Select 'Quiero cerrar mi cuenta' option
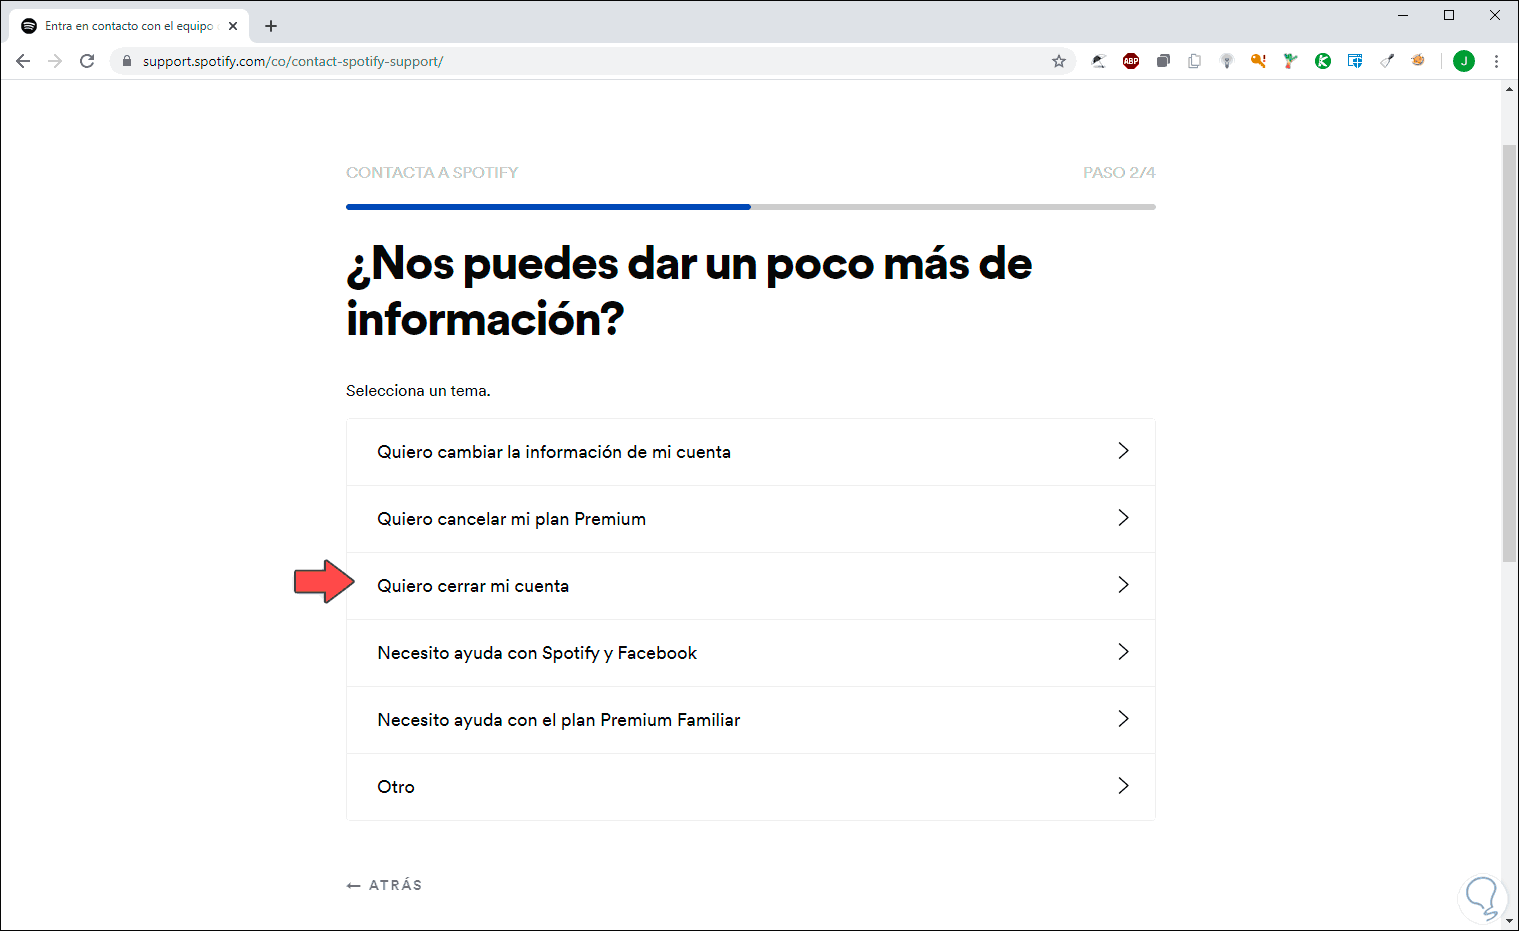This screenshot has height=931, width=1519. [751, 586]
